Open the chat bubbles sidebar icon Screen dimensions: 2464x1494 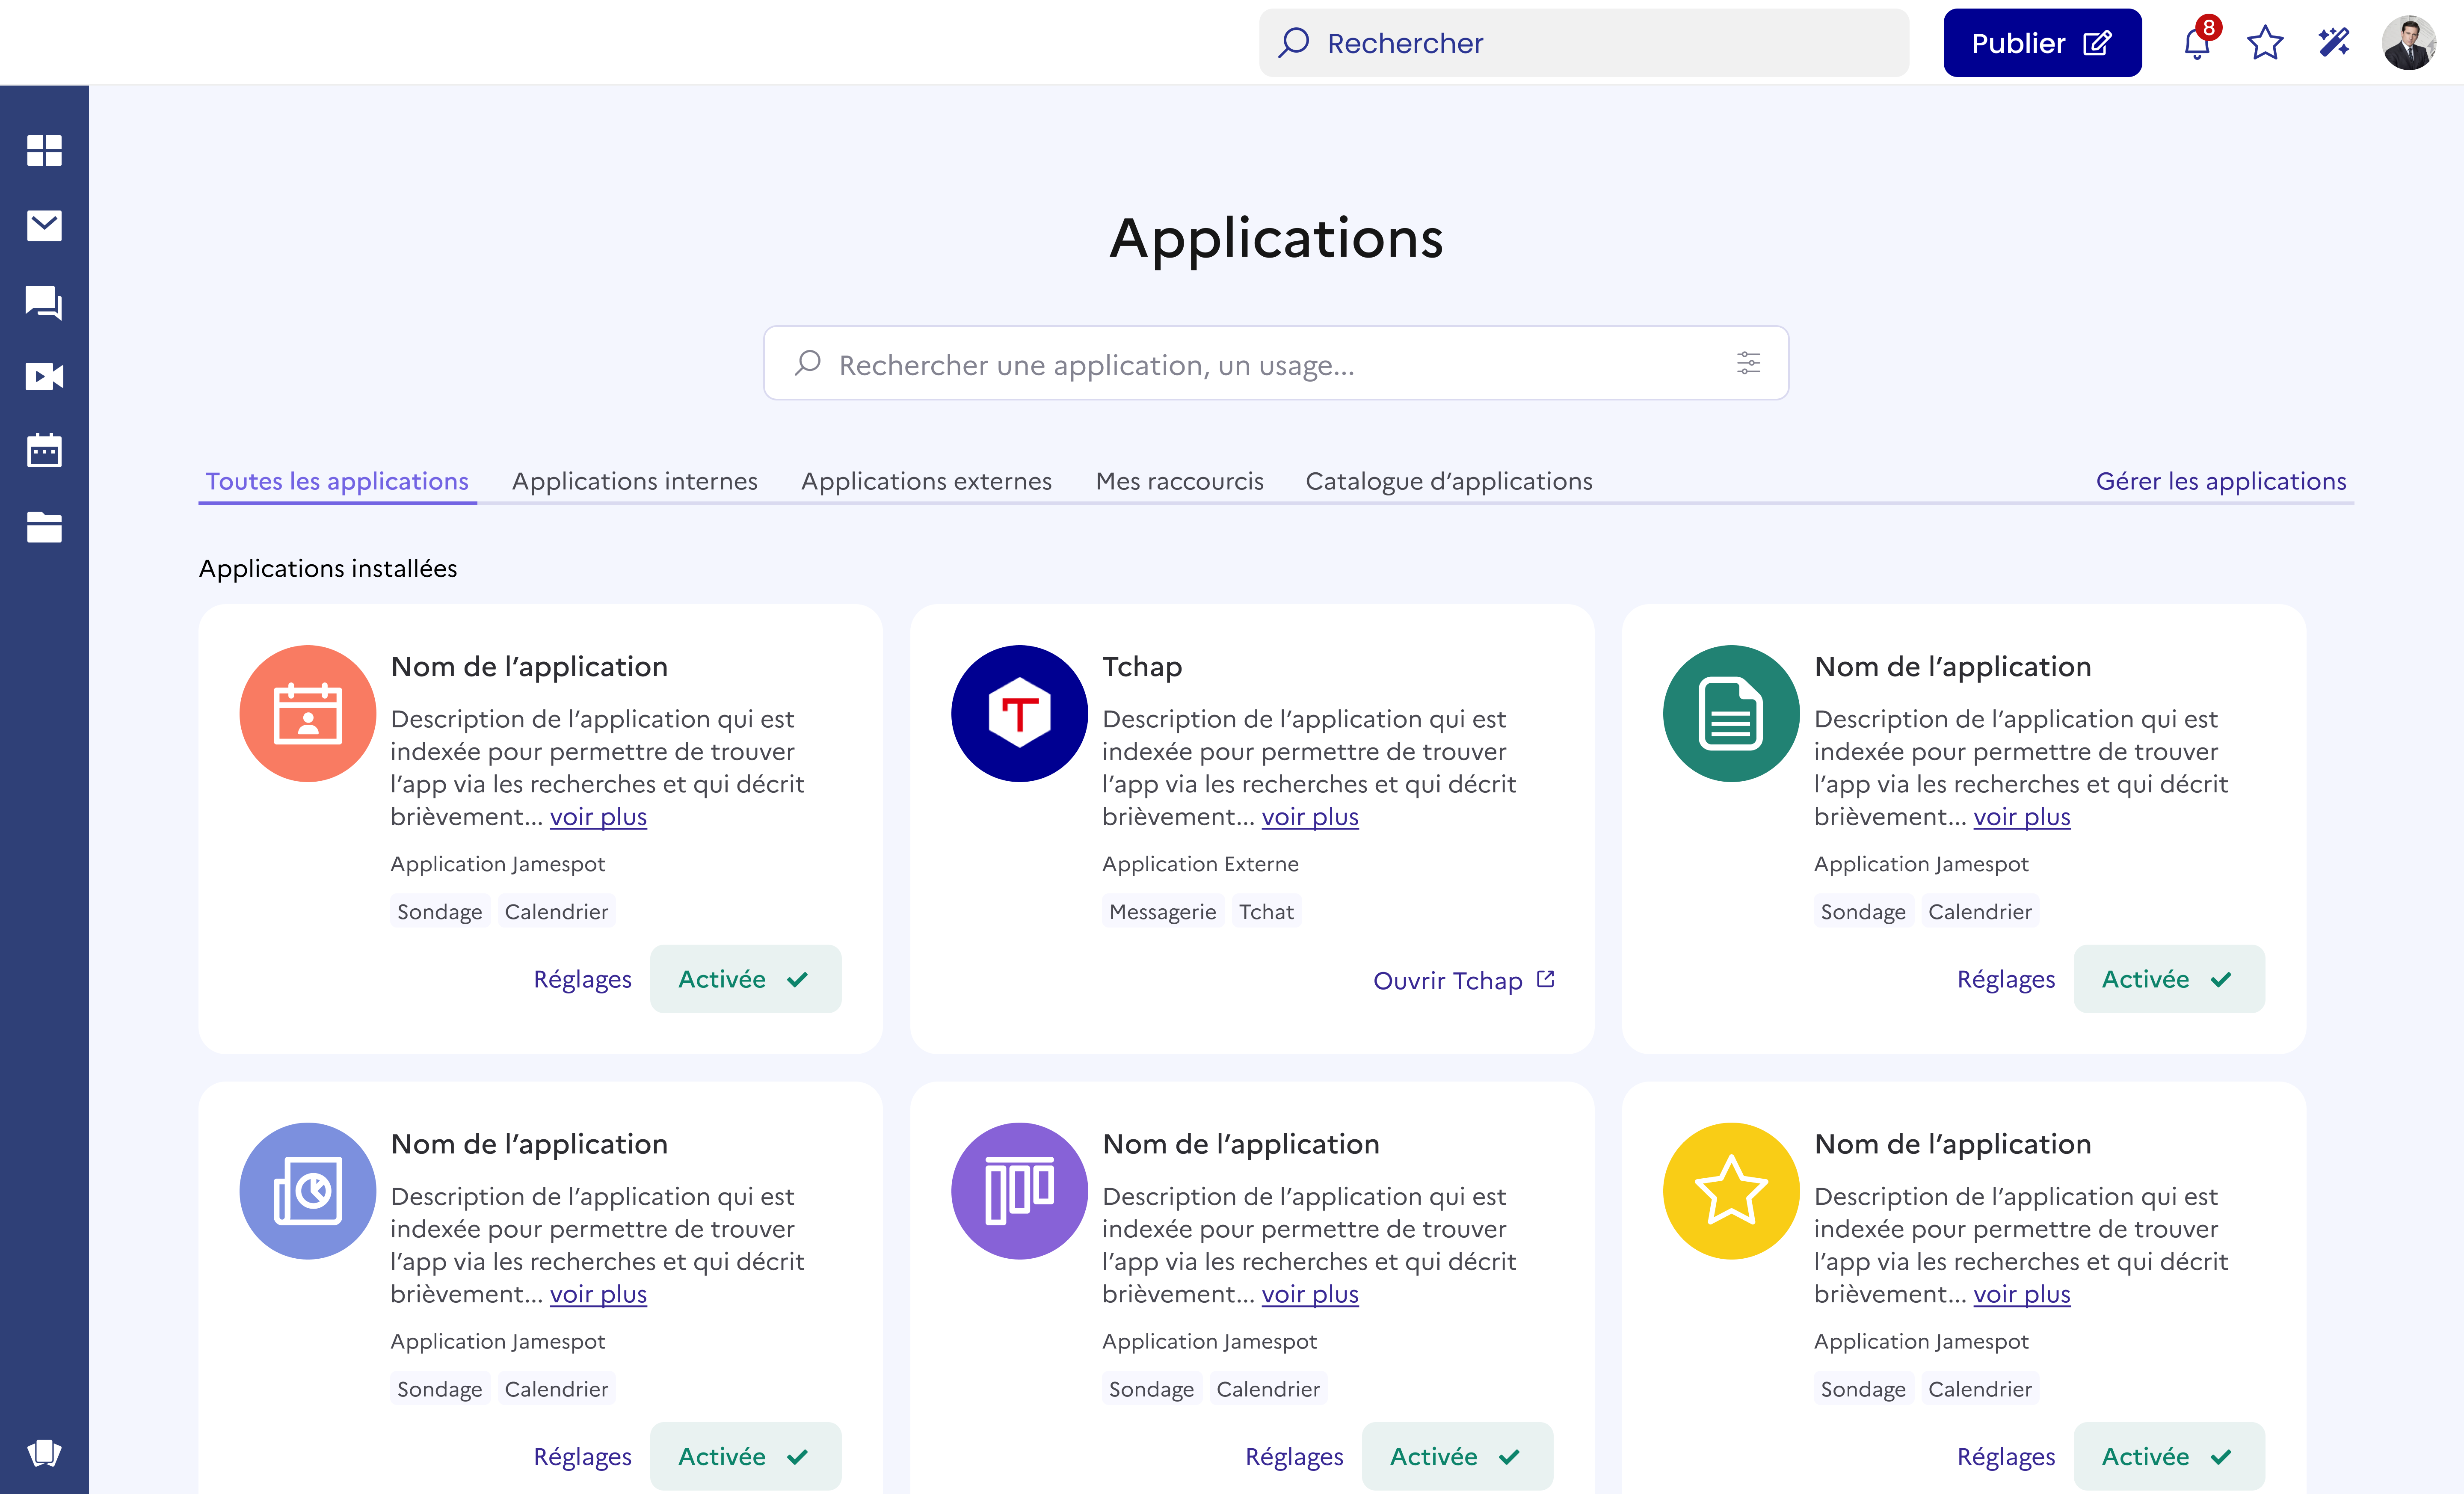(x=44, y=301)
